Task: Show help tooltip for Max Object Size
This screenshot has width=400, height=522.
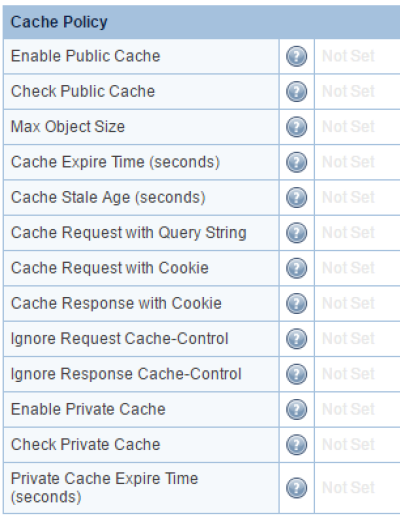Action: click(x=296, y=127)
